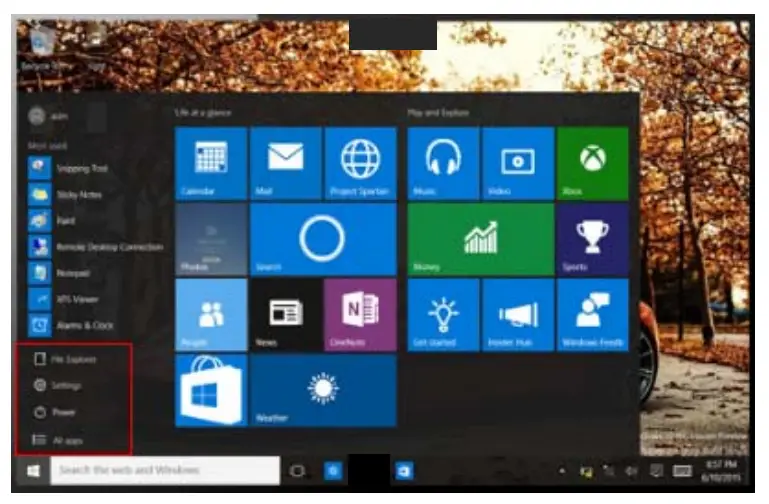
Task: Launch Snipping Tool from most used
Action: [68, 168]
